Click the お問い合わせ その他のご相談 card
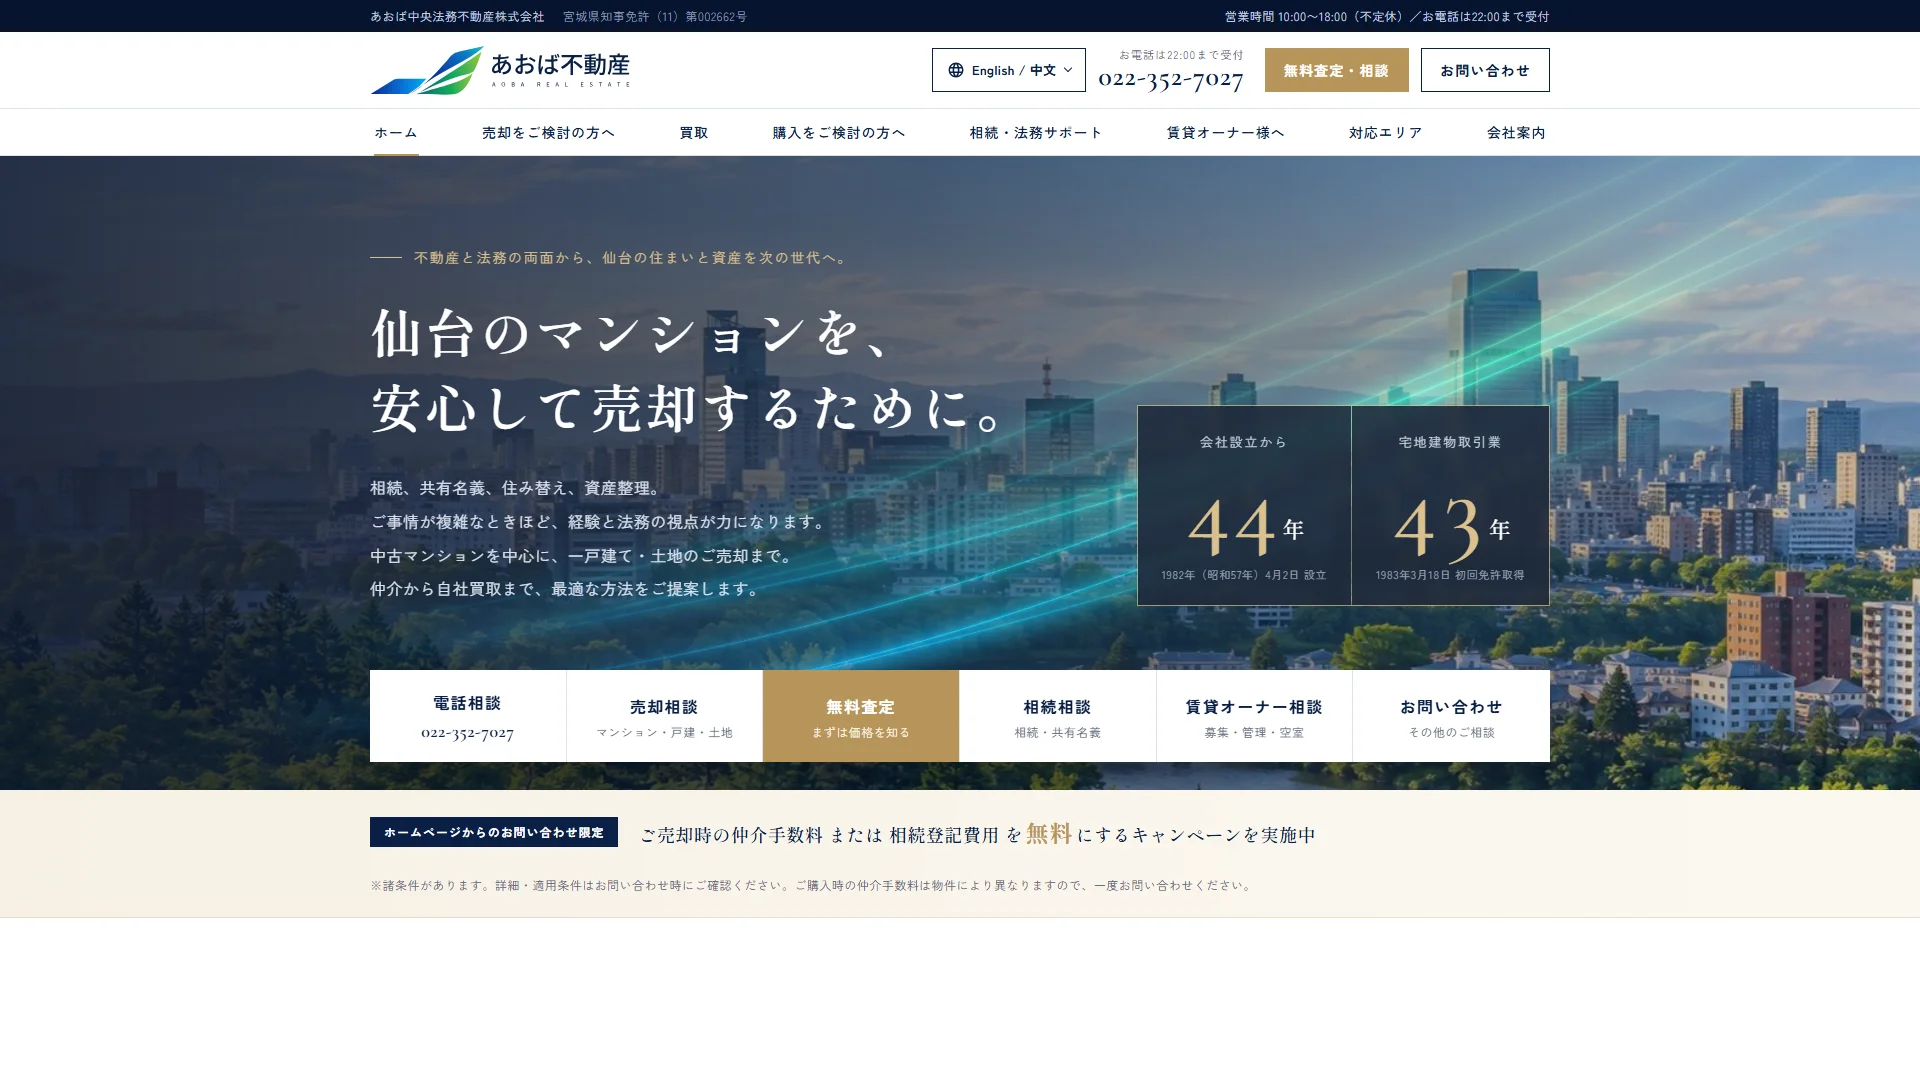The width and height of the screenshot is (1920, 1080). click(x=1451, y=716)
